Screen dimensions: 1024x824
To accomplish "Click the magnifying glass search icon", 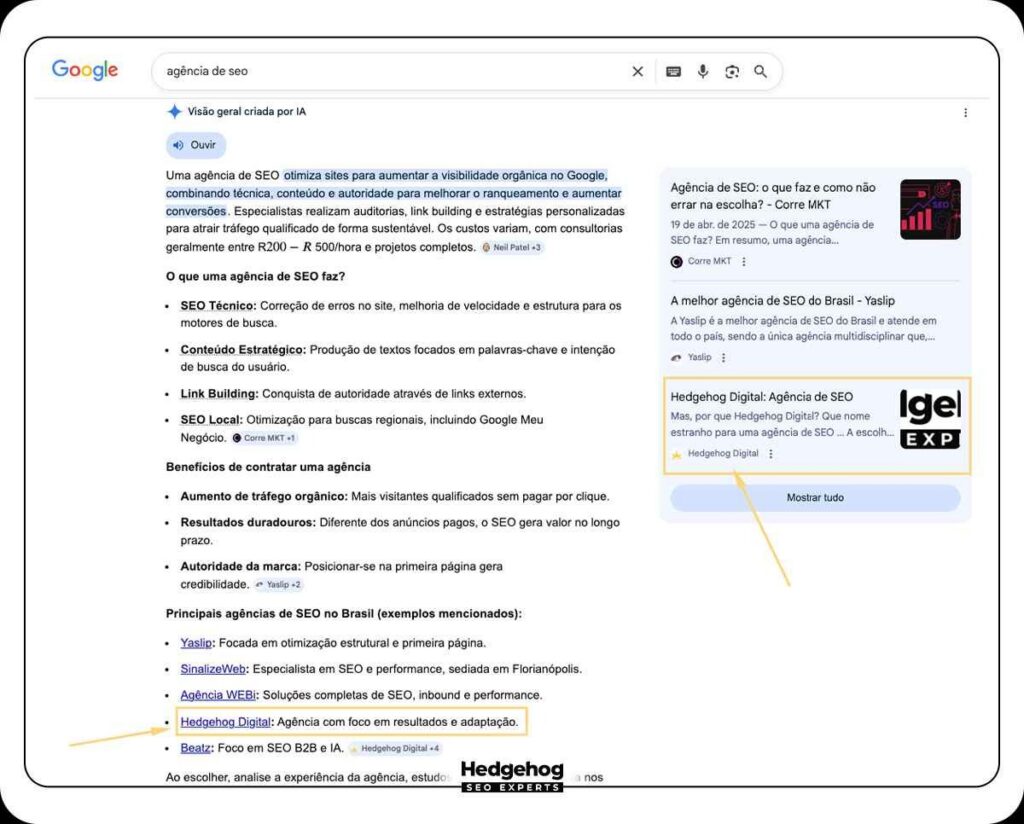I will pos(761,71).
